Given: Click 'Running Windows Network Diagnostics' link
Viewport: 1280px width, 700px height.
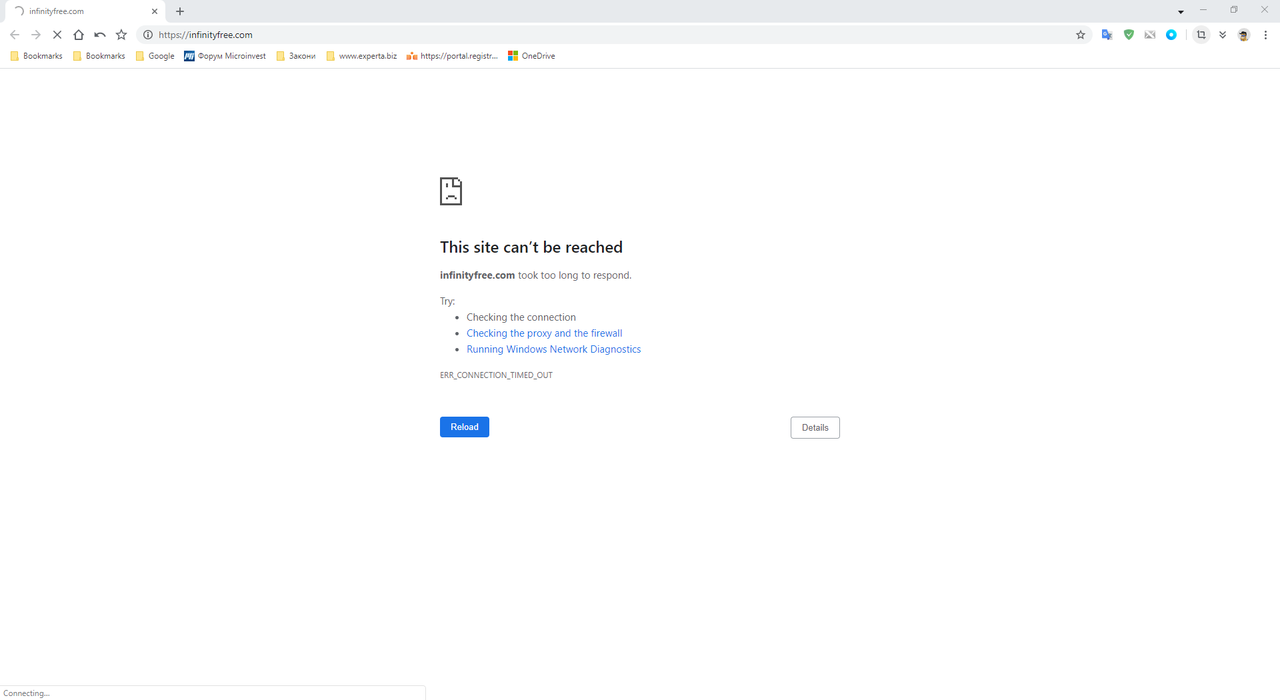Looking at the screenshot, I should tap(554, 349).
